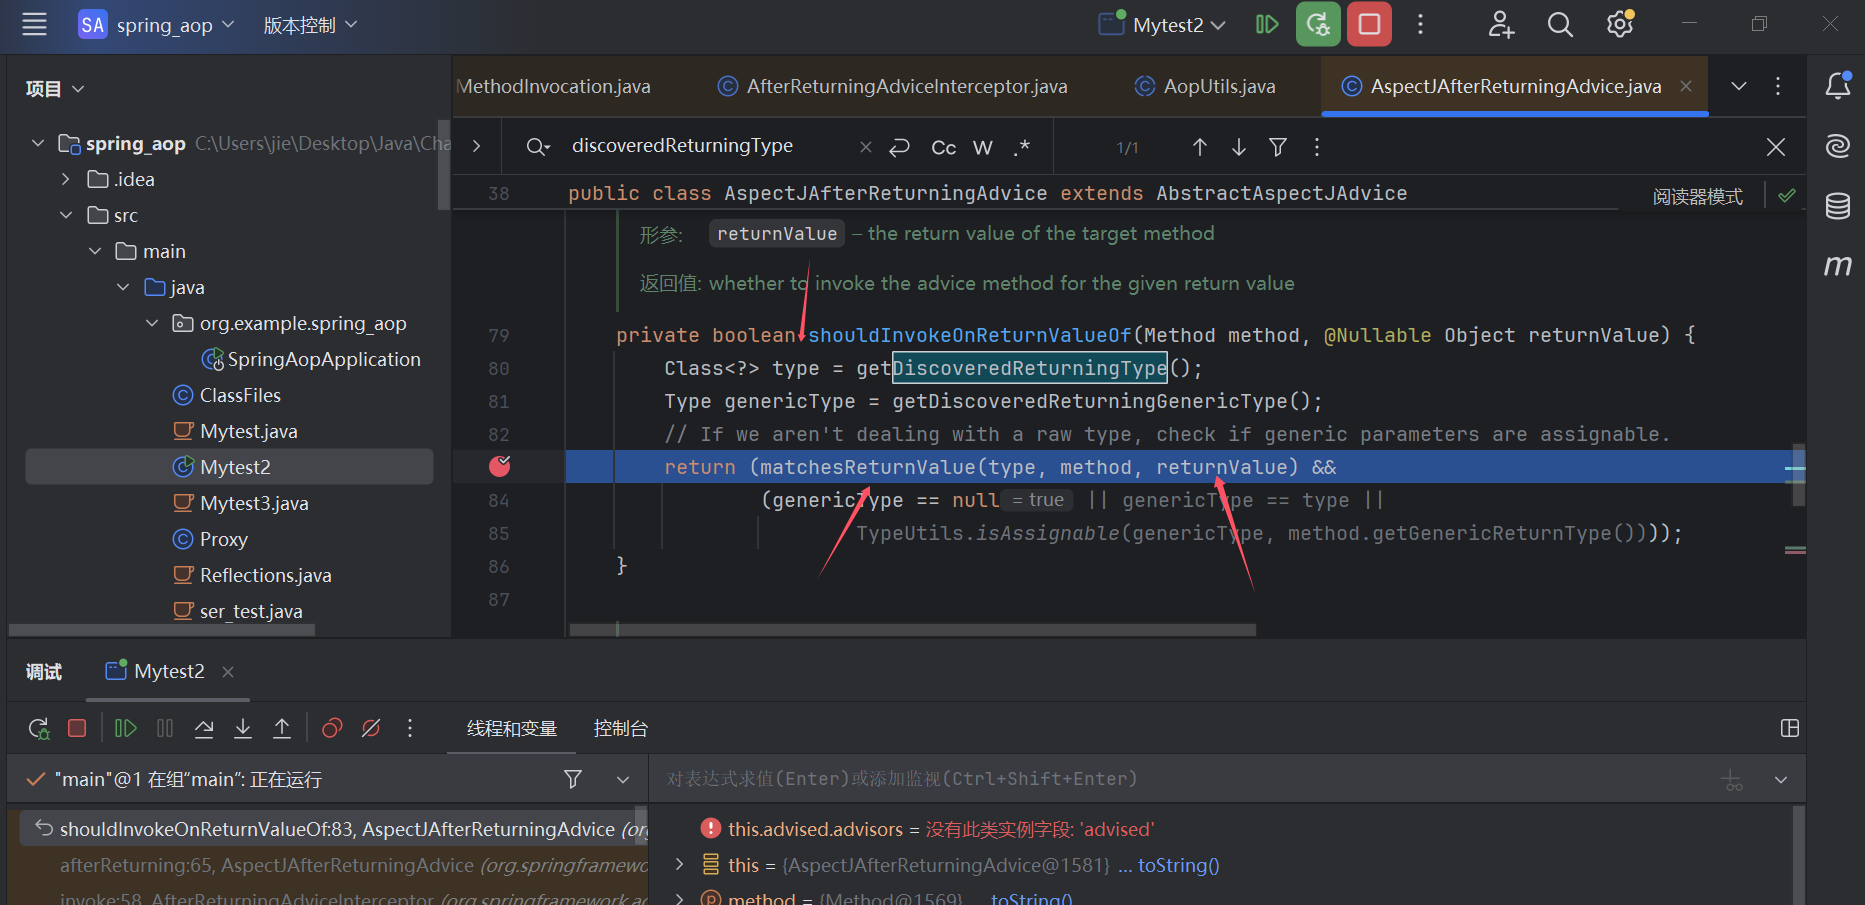The width and height of the screenshot is (1865, 905).
Task: Stop Mytest2 with the red title bar button
Action: 1369,24
